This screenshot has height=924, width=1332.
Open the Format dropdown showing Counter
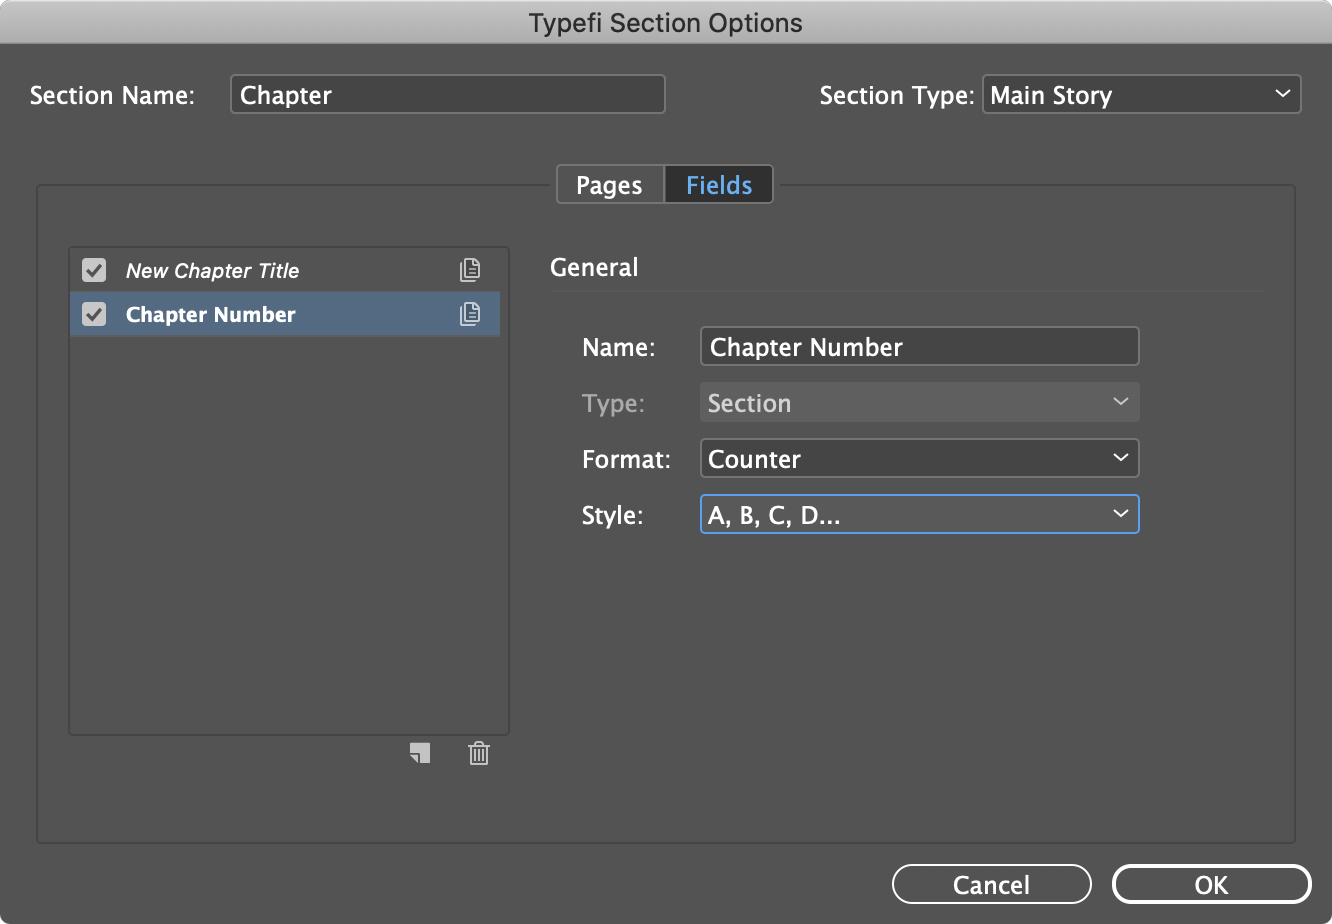click(919, 459)
